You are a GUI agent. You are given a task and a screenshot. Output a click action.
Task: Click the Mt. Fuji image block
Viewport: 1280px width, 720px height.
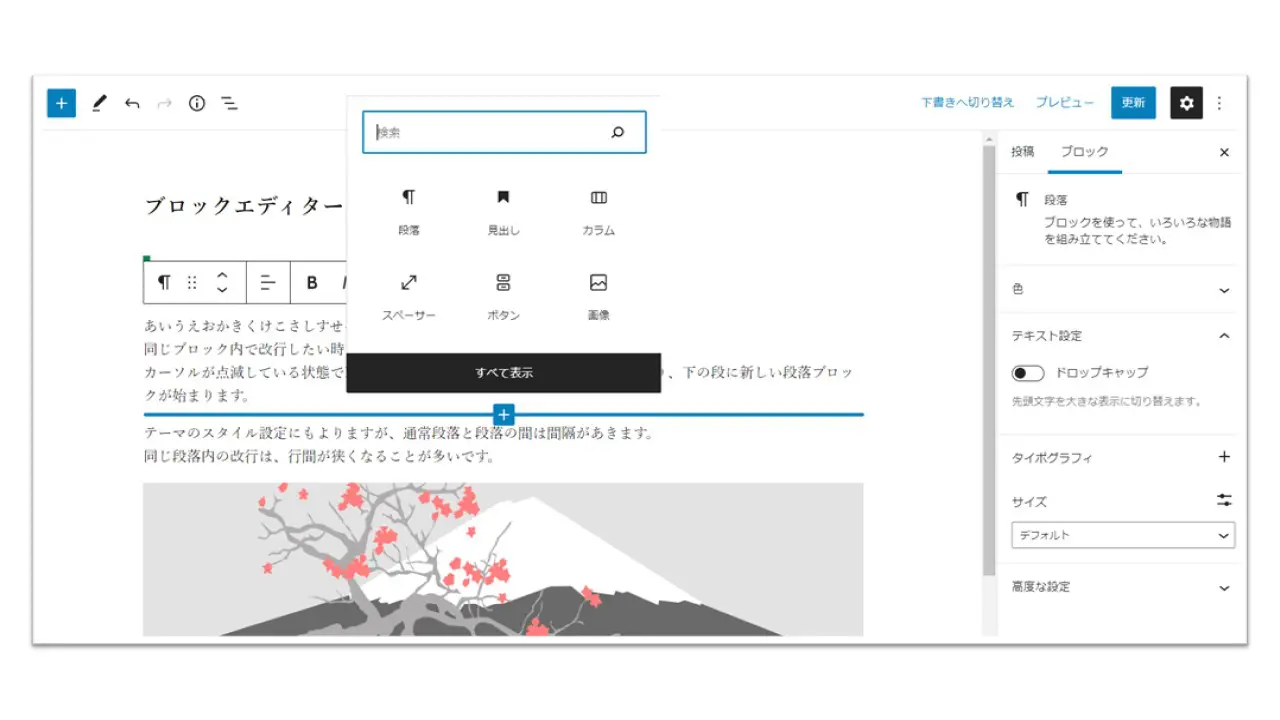tap(503, 559)
